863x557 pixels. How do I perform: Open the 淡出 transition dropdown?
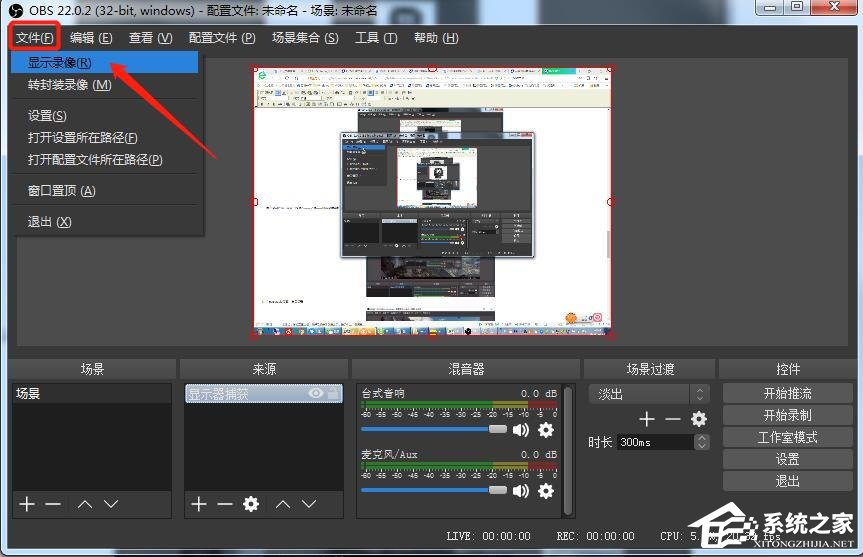(648, 394)
